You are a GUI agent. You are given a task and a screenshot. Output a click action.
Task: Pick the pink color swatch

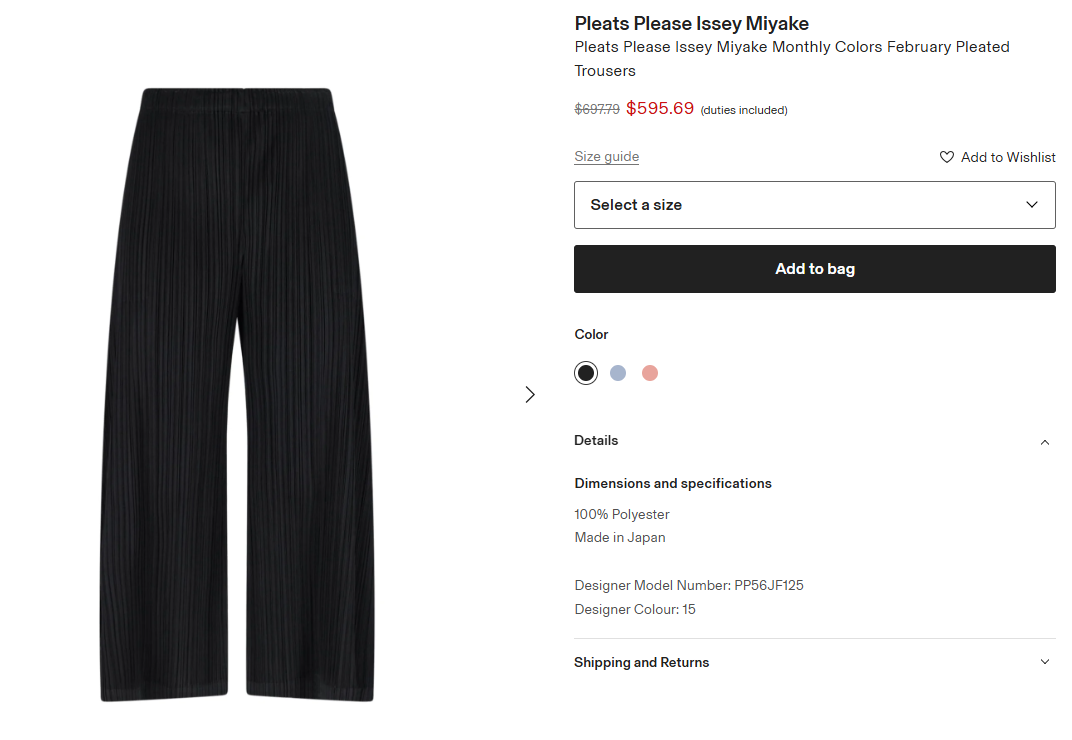(x=650, y=373)
